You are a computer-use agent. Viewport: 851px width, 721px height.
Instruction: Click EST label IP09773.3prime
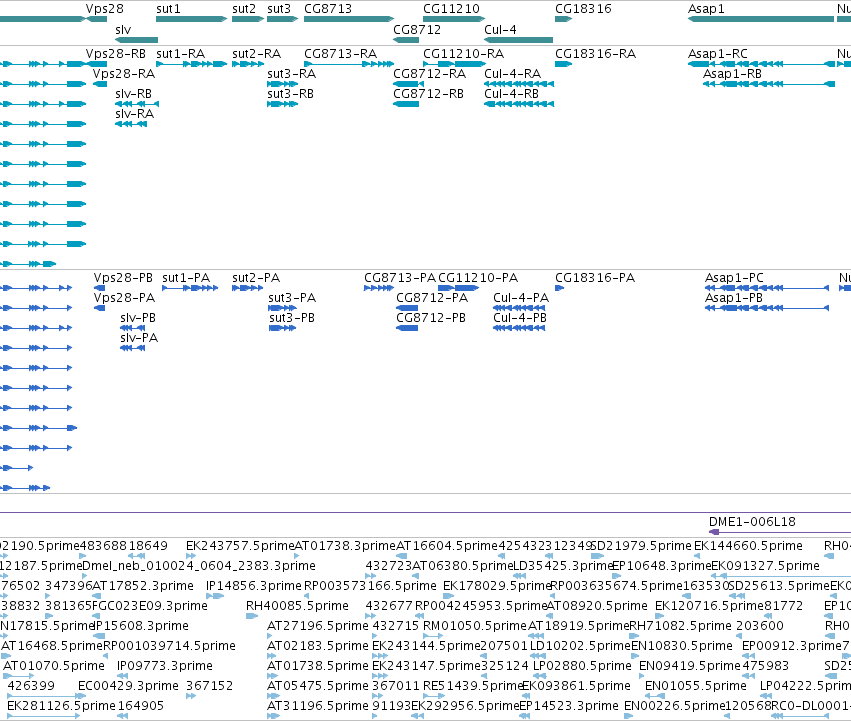[x=165, y=666]
